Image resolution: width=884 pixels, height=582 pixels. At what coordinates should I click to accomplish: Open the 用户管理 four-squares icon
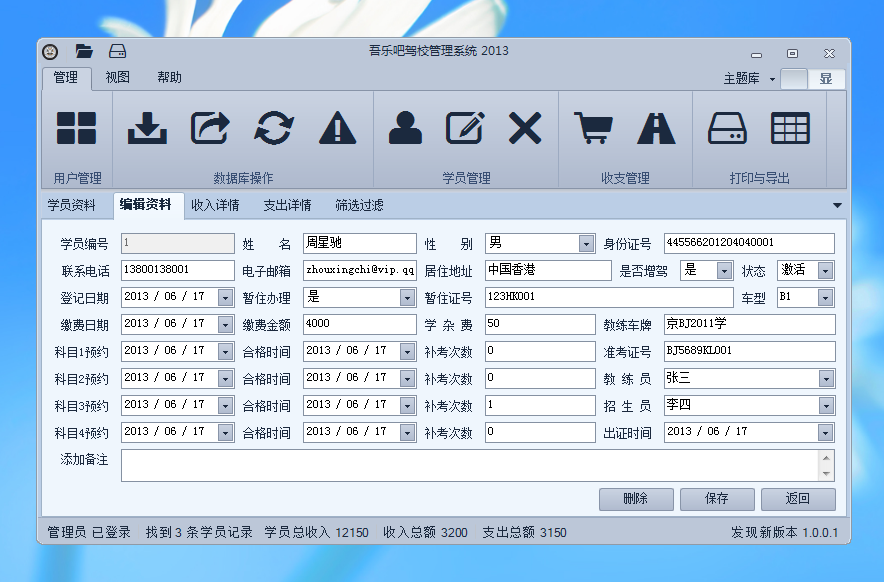point(77,128)
